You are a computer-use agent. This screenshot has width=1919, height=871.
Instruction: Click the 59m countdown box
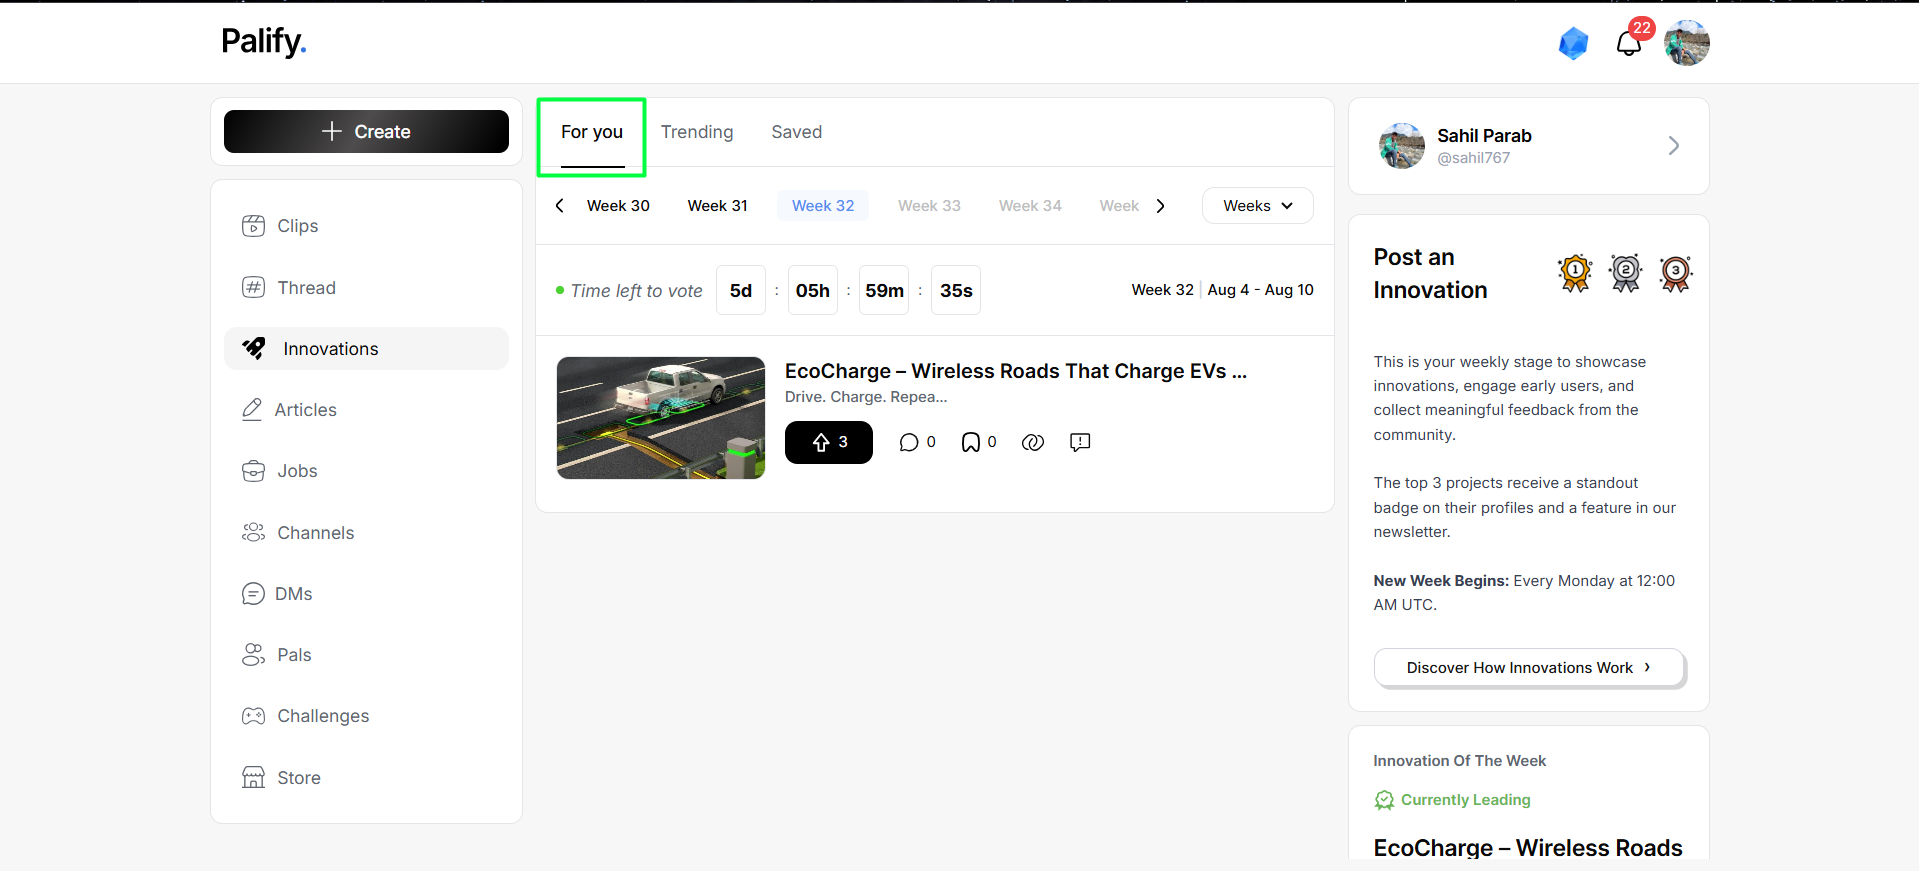pos(884,290)
